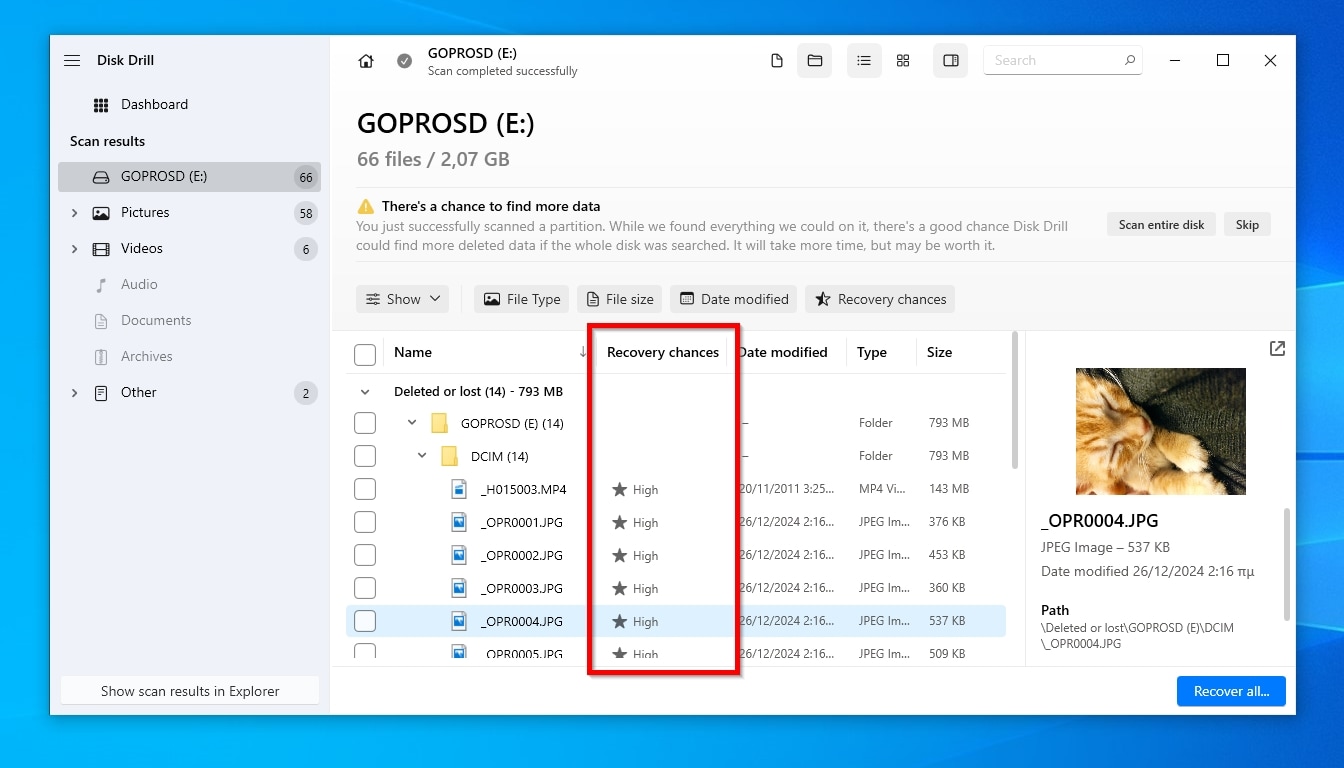Toggle the preview pane icon
This screenshot has width=1344, height=768.
click(951, 61)
